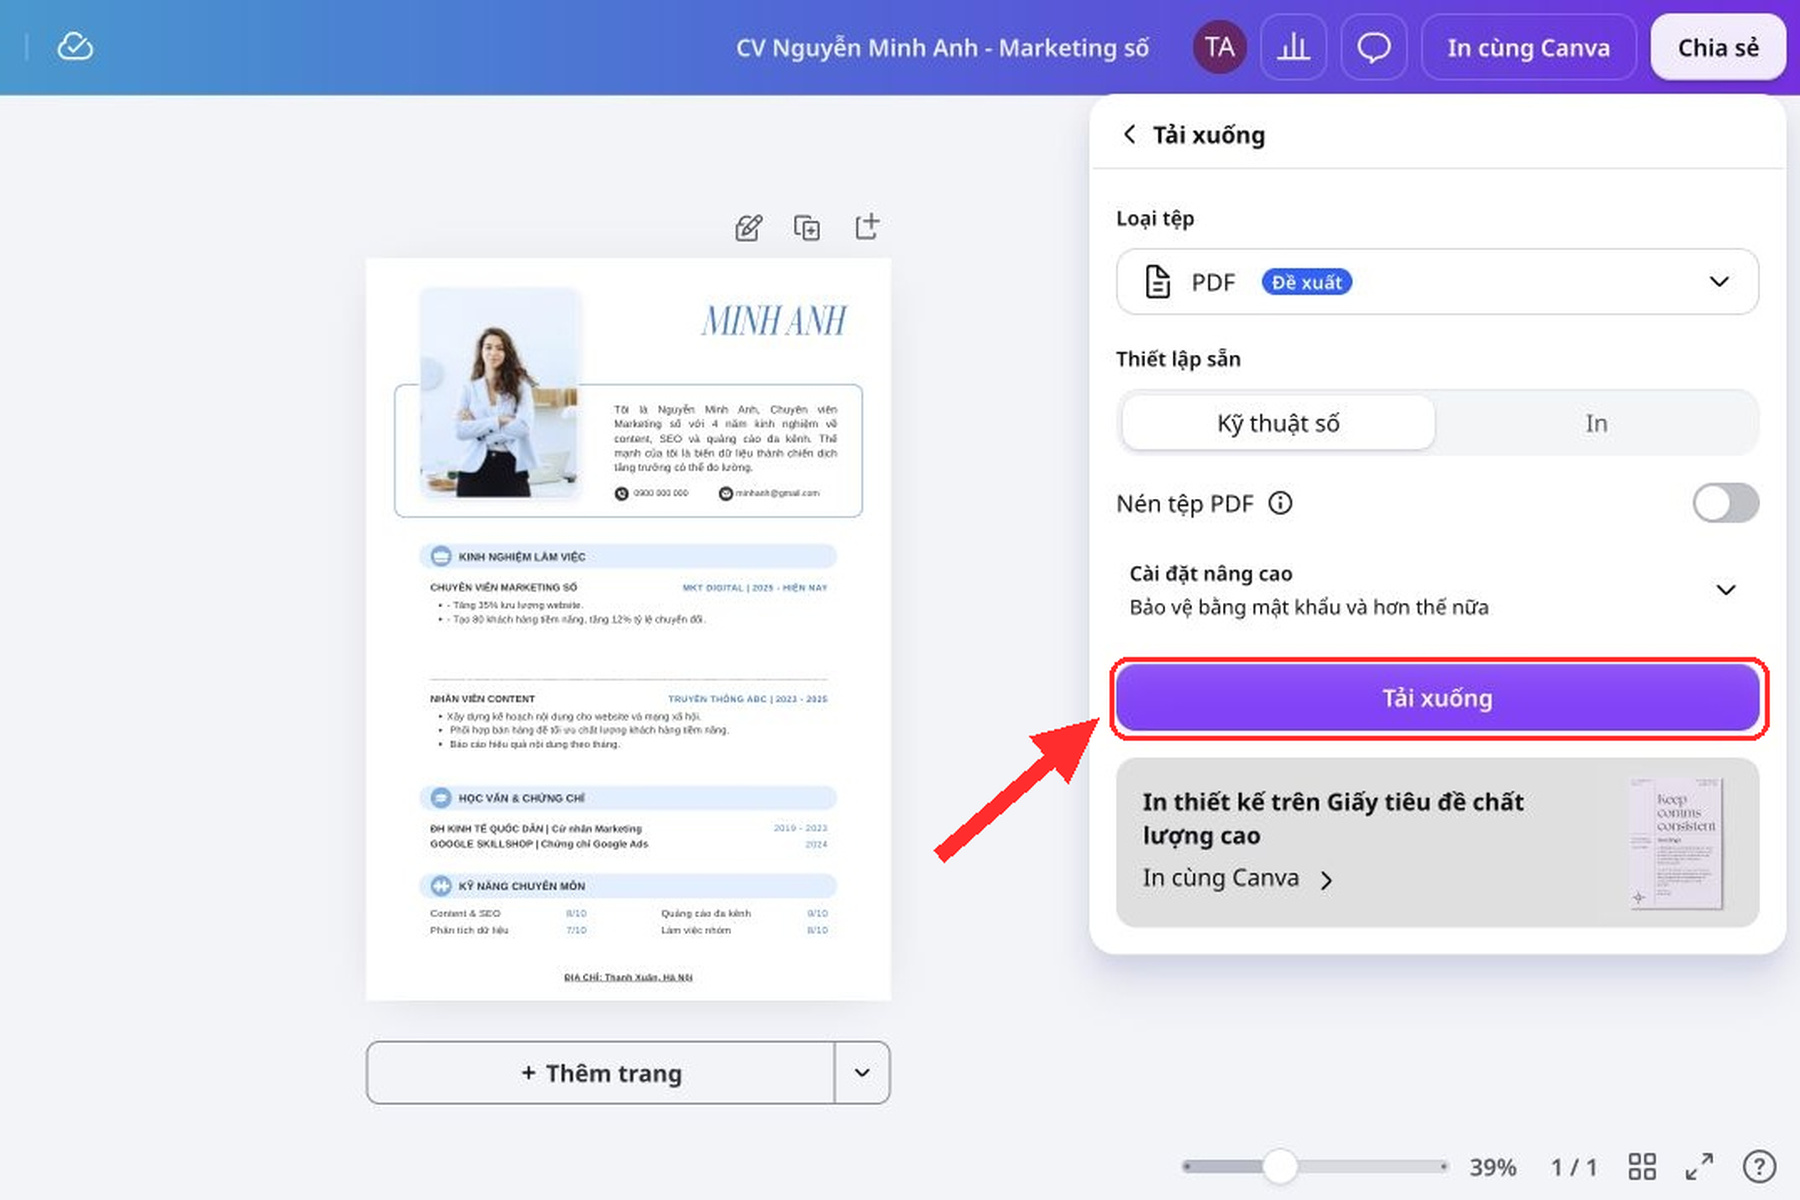This screenshot has width=1800, height=1200.
Task: Open the analytics bar chart icon
Action: click(1293, 47)
